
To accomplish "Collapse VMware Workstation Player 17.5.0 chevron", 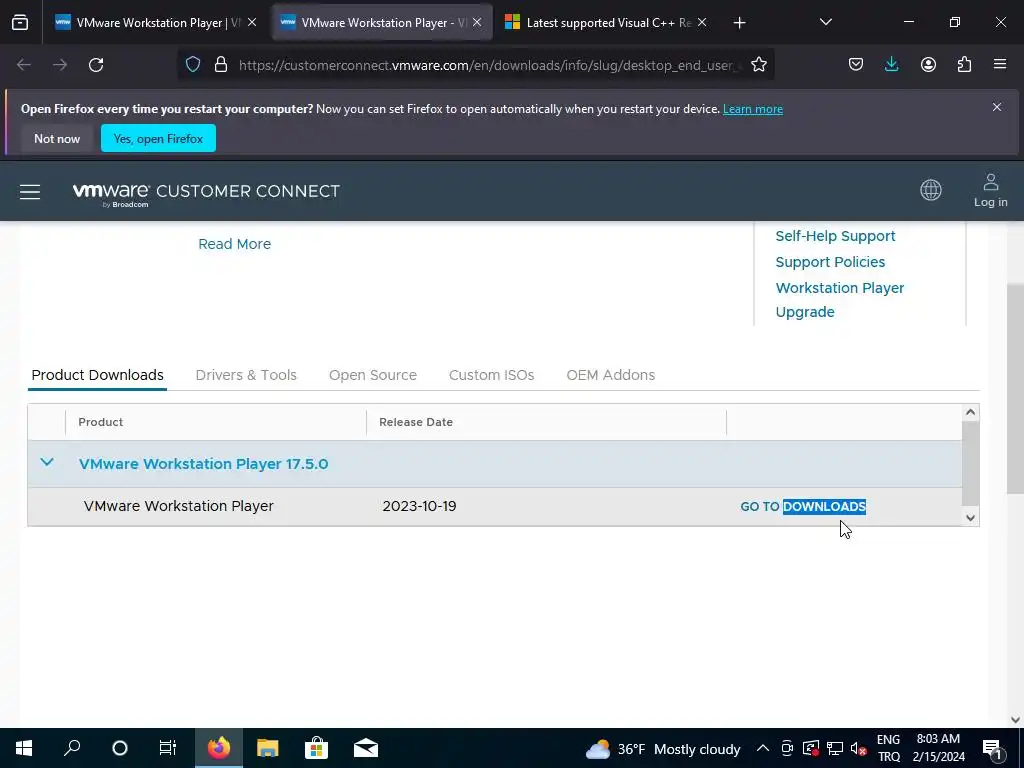I will pyautogui.click(x=47, y=462).
